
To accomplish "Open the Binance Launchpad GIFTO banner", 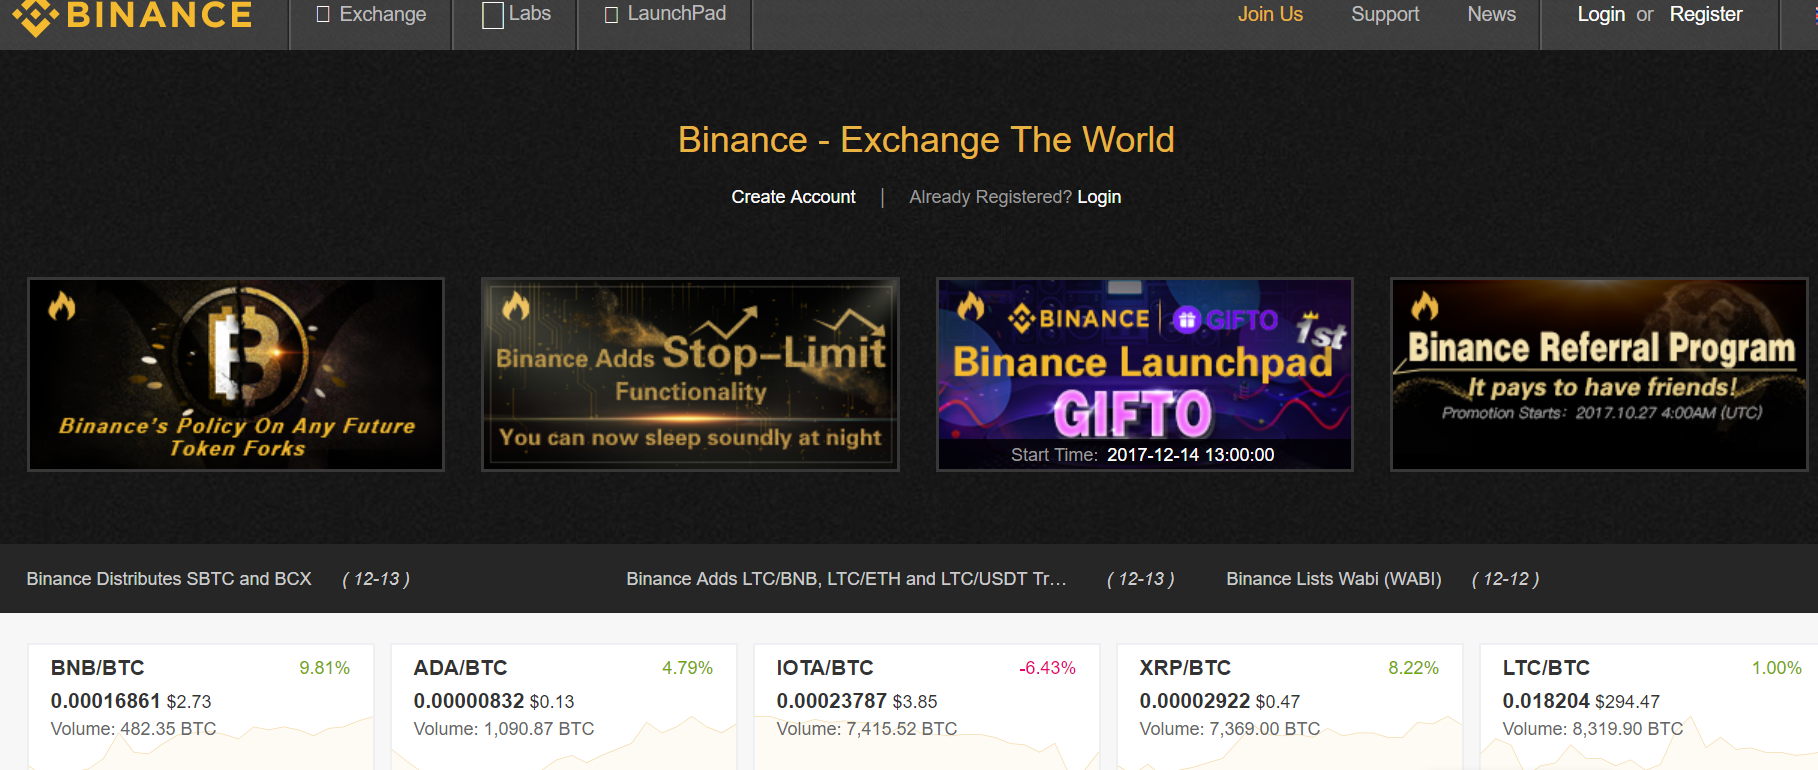I will click(1145, 374).
